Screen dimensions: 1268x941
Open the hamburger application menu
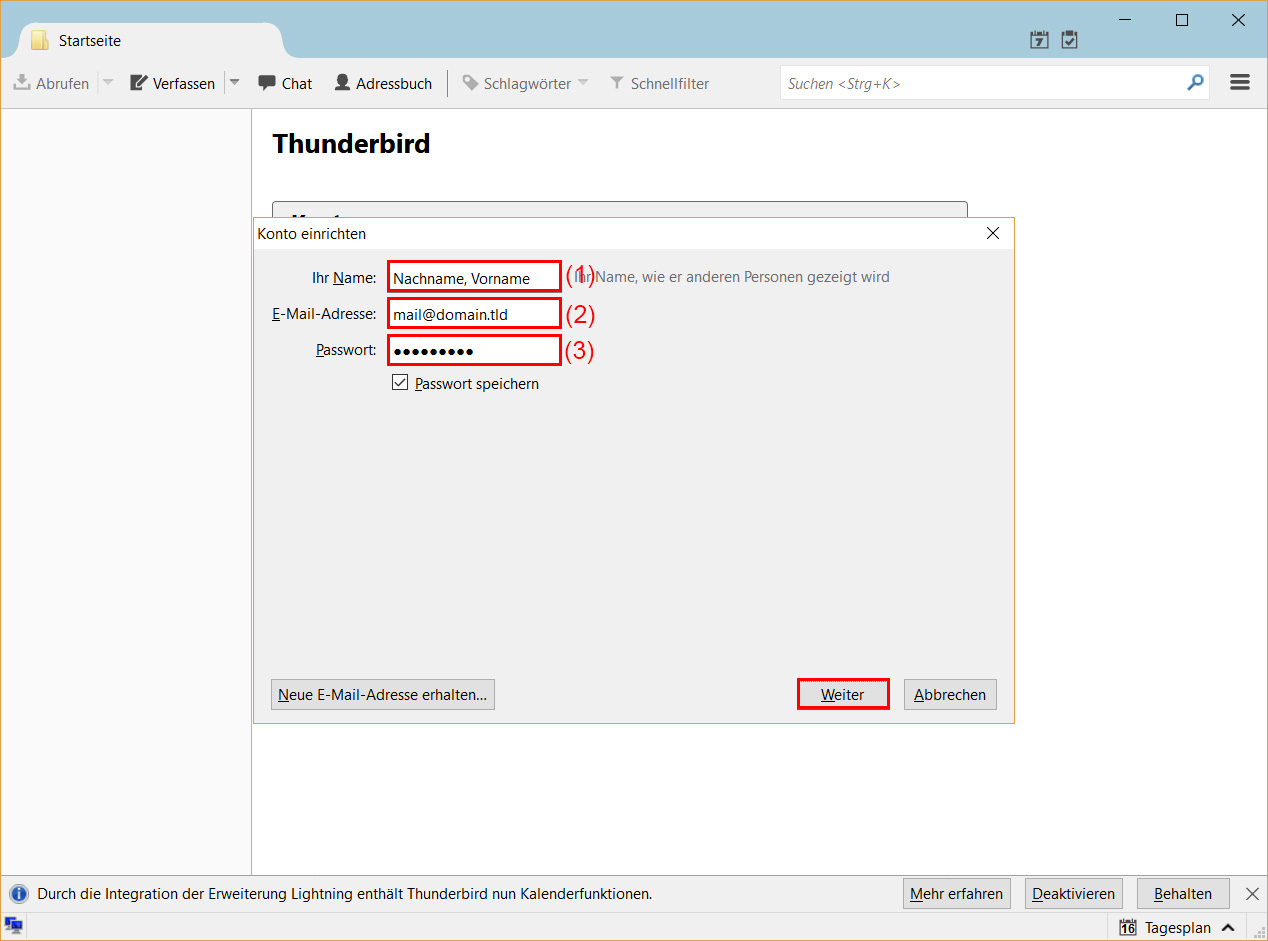[1240, 82]
